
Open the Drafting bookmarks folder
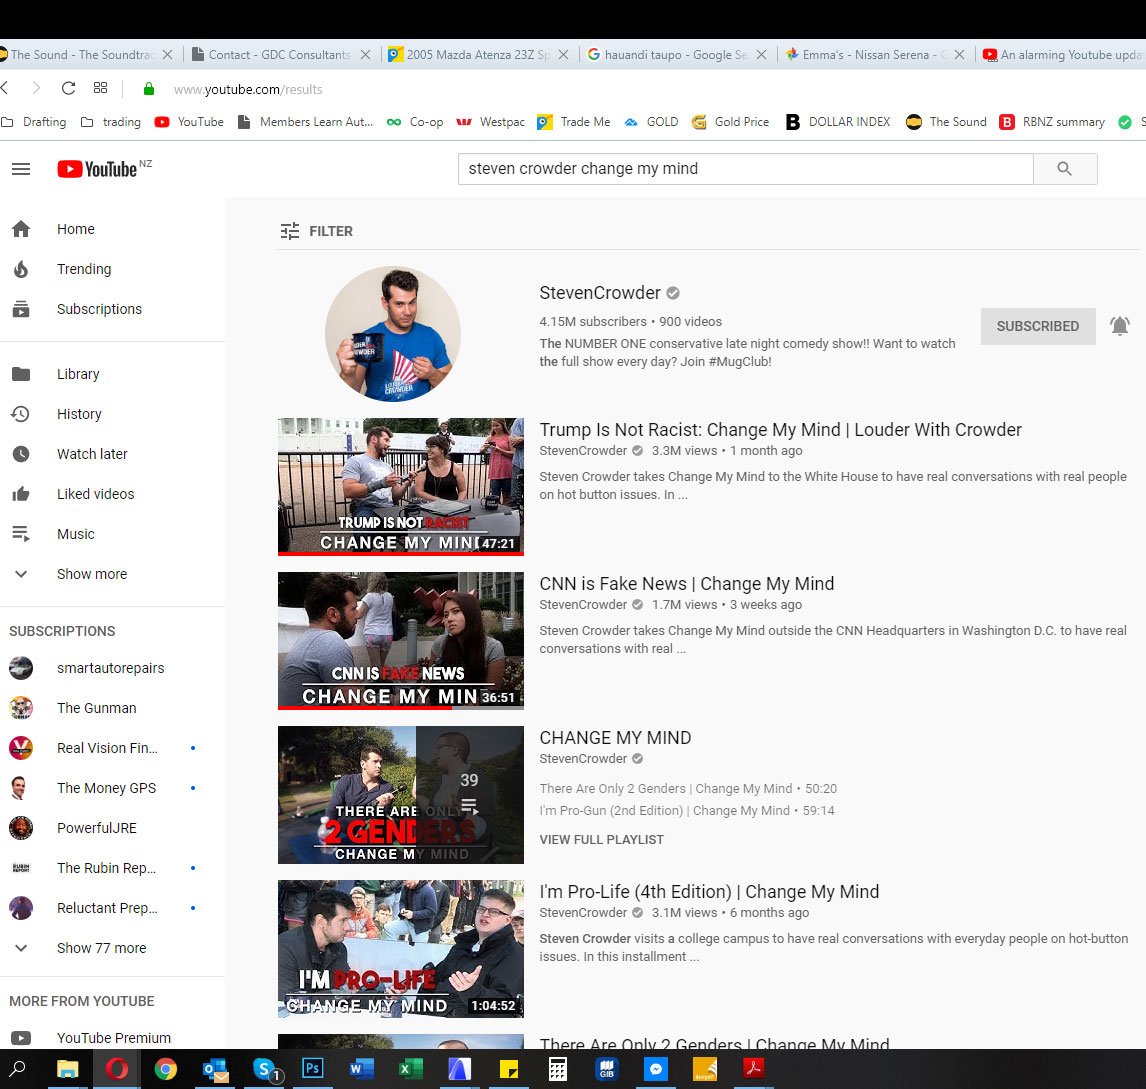click(34, 122)
